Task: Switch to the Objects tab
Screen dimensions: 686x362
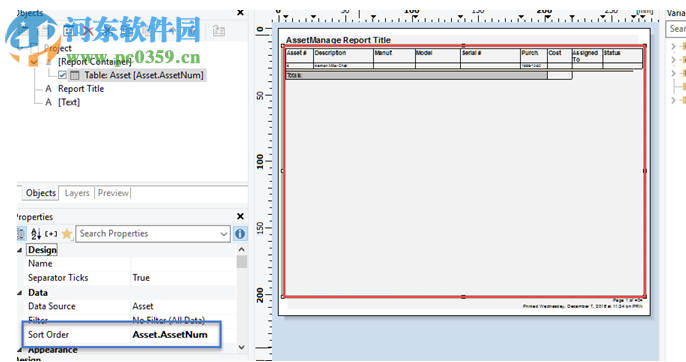Action: coord(41,193)
